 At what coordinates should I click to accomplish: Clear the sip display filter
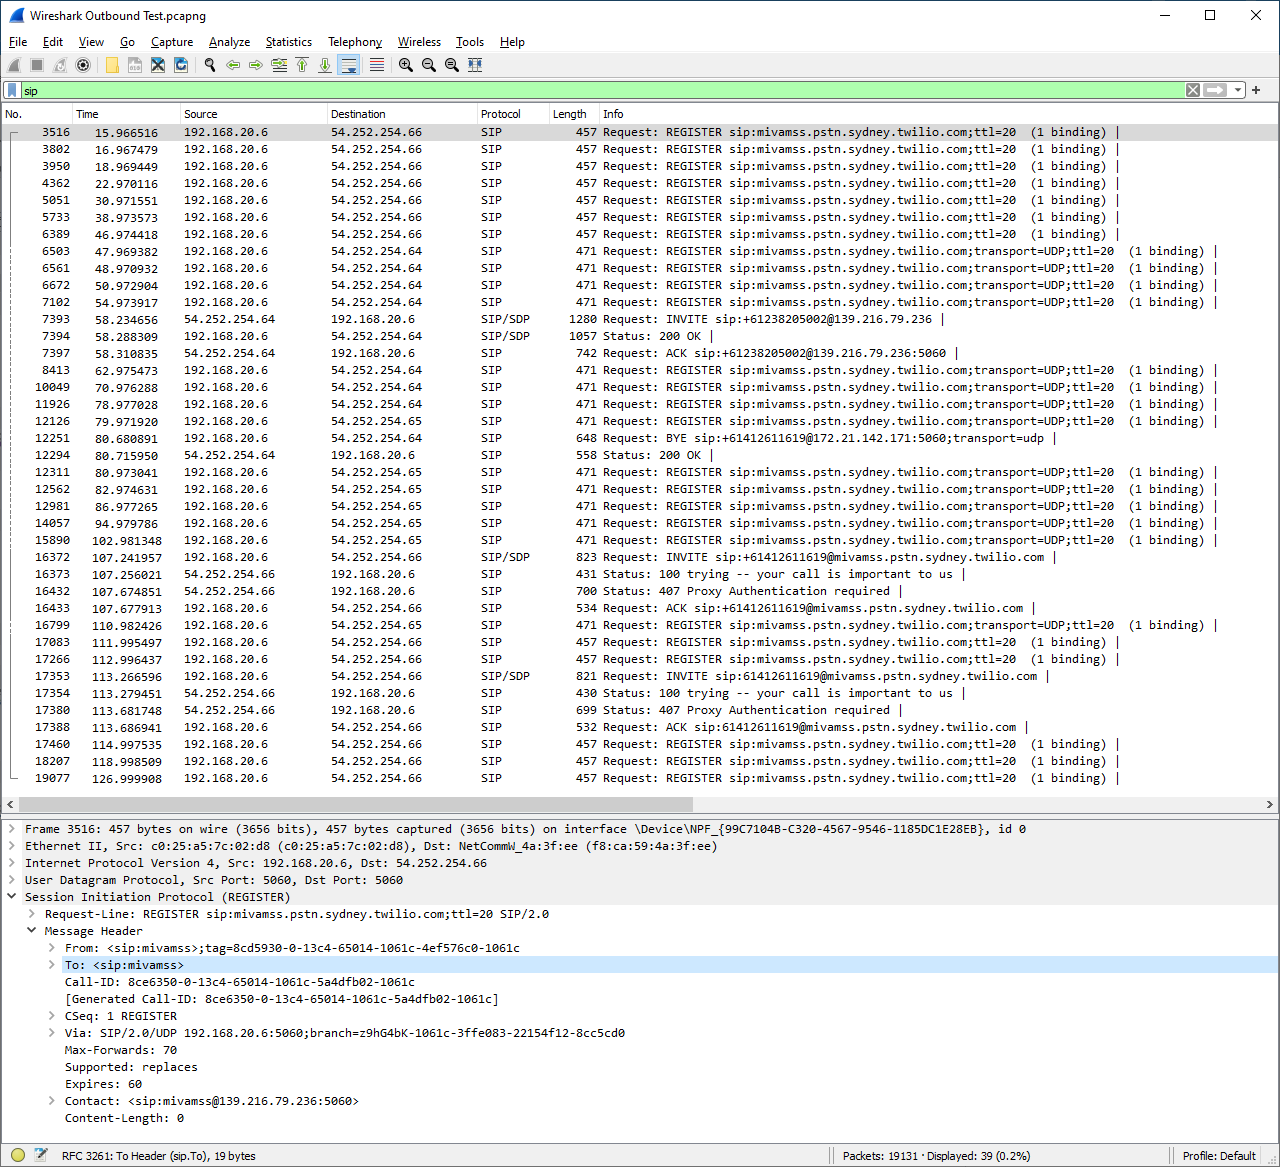pos(1193,90)
